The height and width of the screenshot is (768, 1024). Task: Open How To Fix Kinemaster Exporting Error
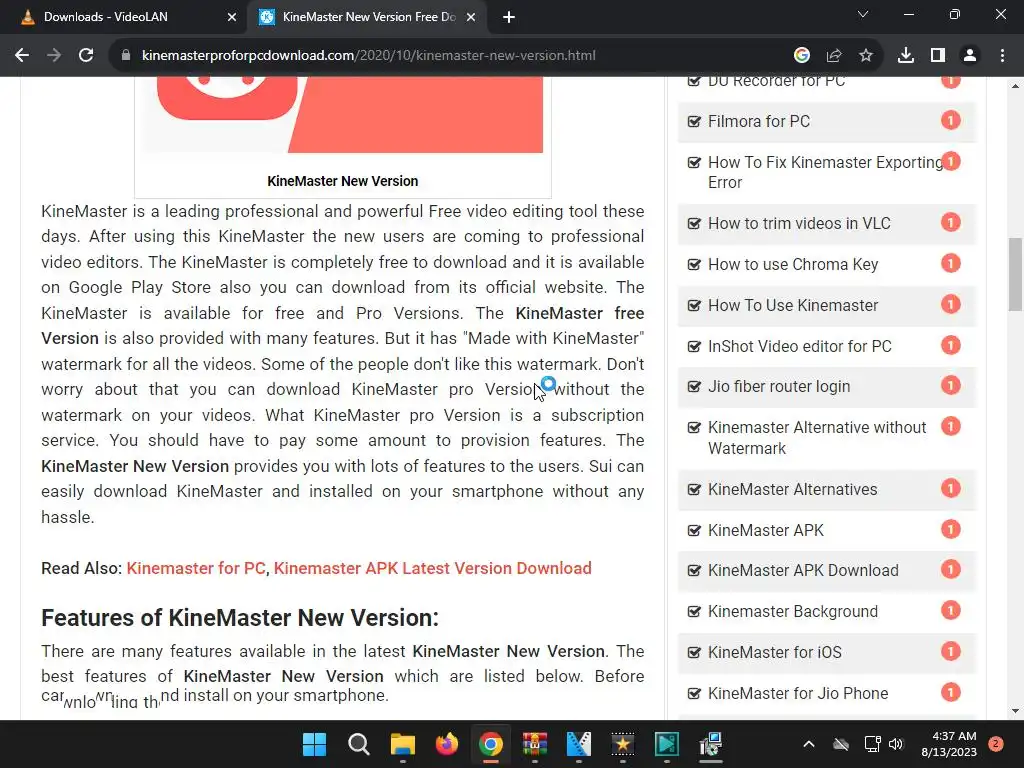825,172
